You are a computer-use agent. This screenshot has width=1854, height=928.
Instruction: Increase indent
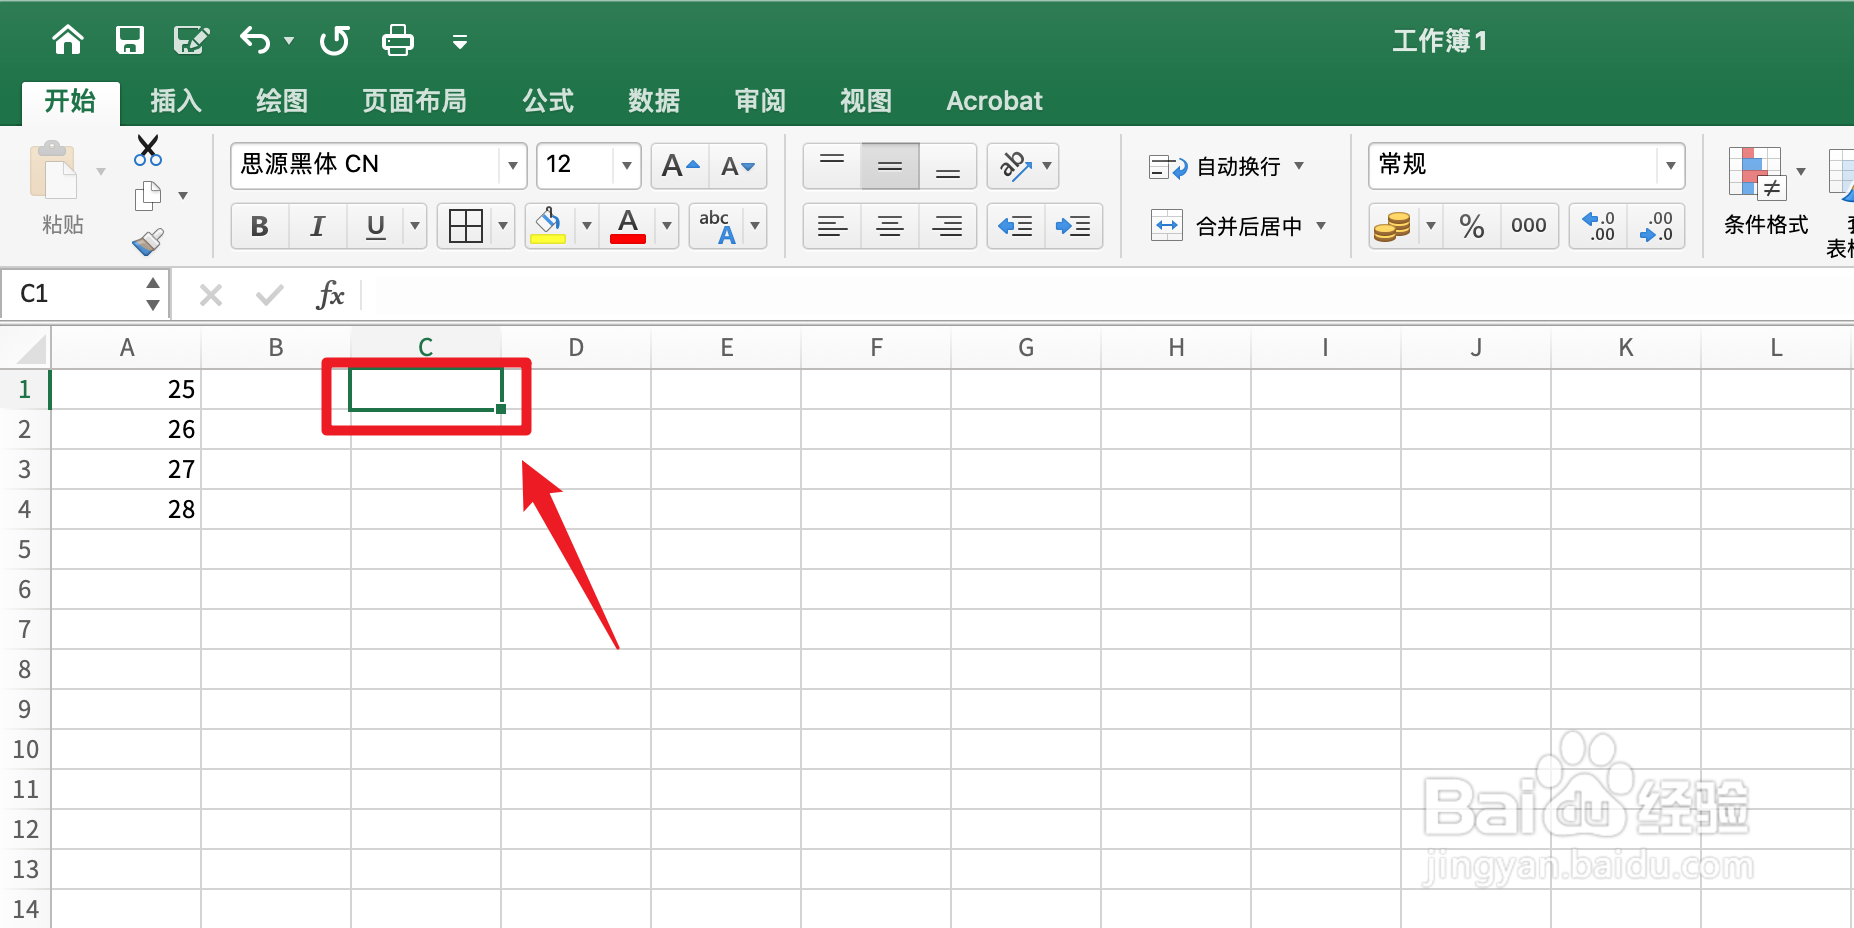coord(1074,226)
